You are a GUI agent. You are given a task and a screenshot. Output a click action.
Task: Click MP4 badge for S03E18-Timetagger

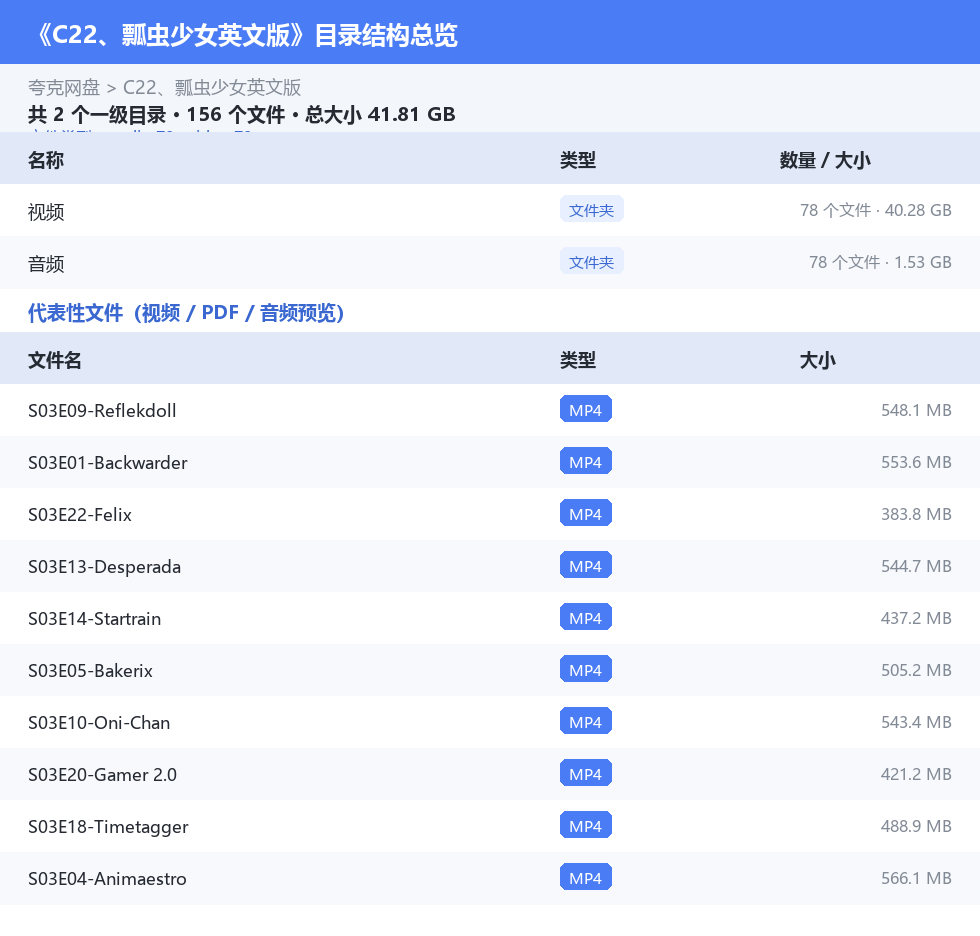[x=586, y=825]
